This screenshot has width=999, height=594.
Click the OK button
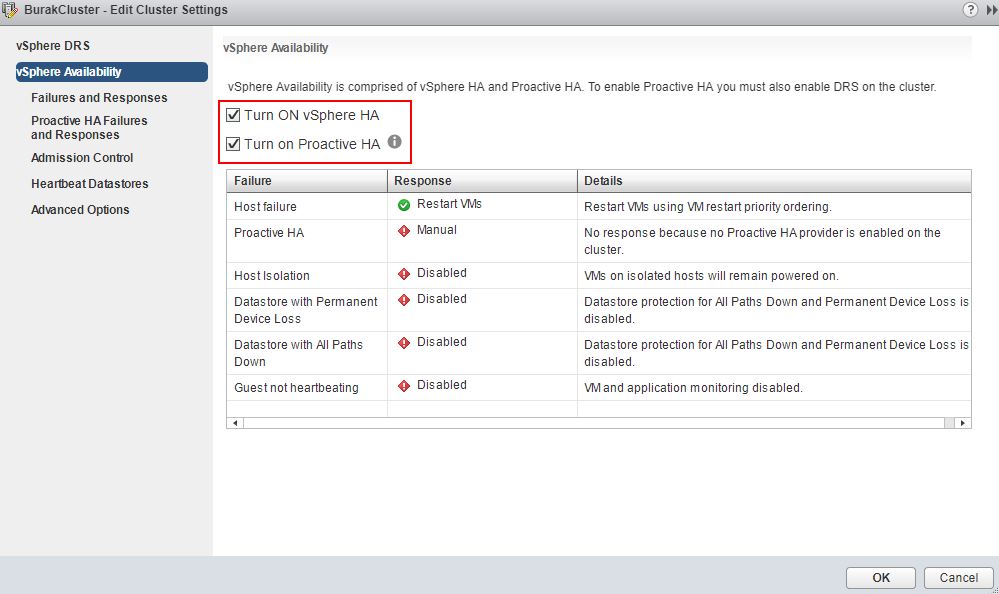[880, 577]
